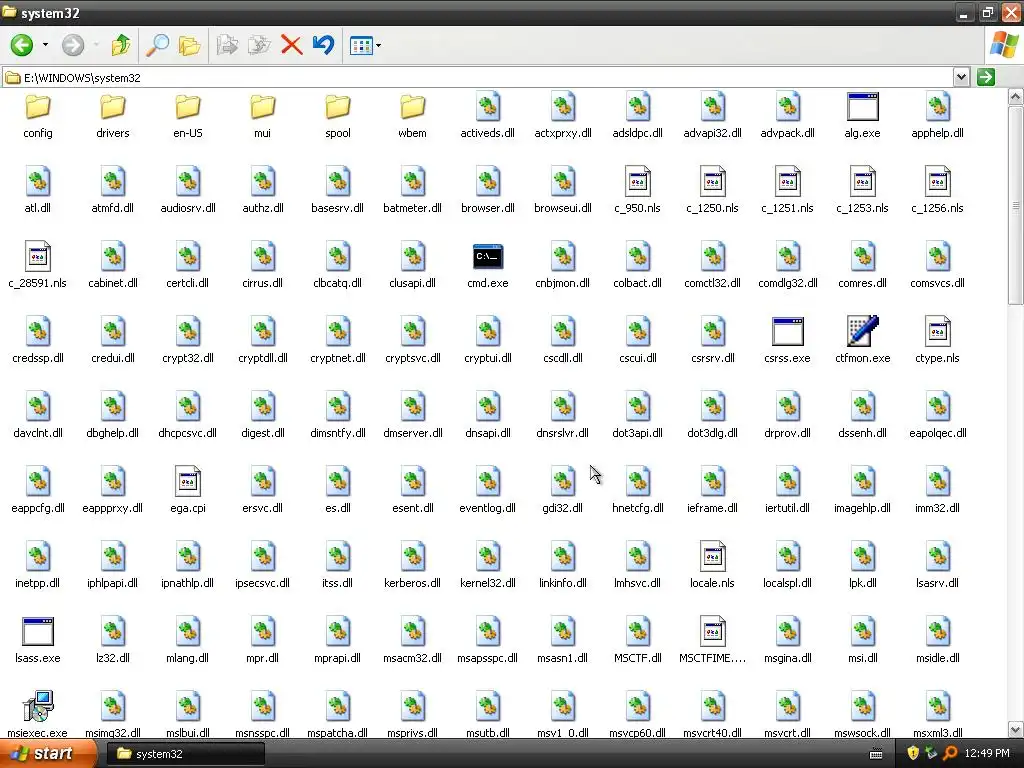Select the c_28591.nls file icon

tap(38, 257)
